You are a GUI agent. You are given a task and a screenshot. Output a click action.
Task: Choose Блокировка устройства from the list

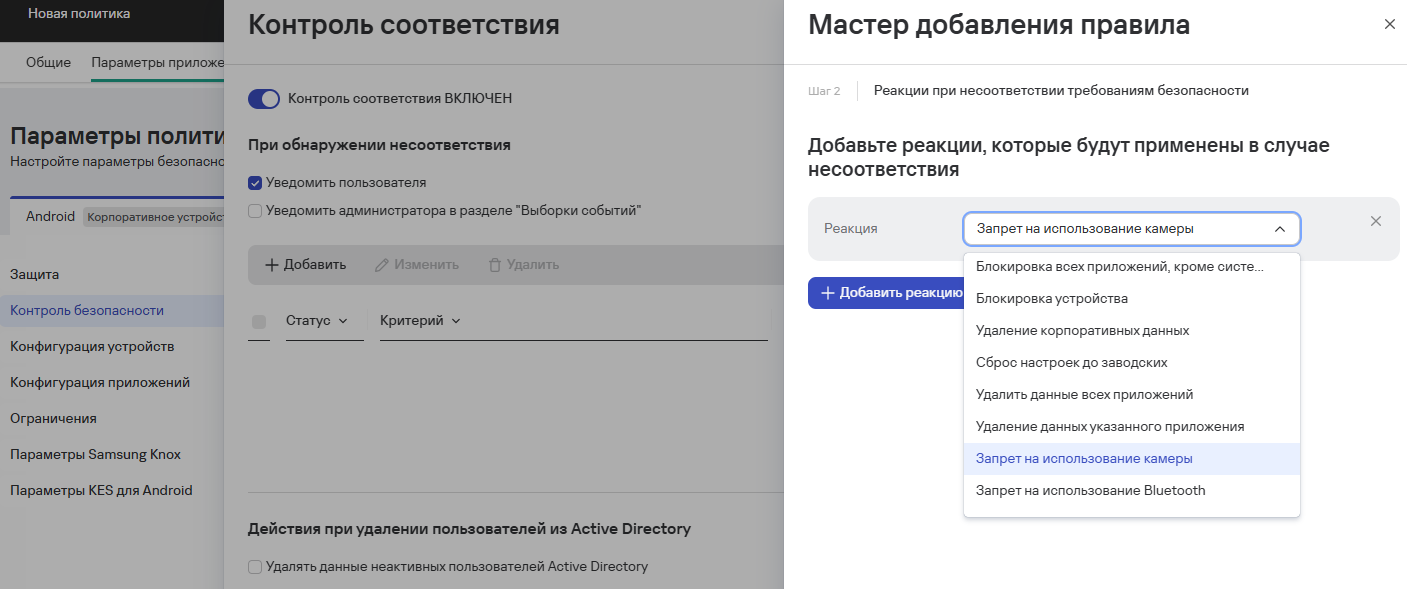pyautogui.click(x=1052, y=299)
